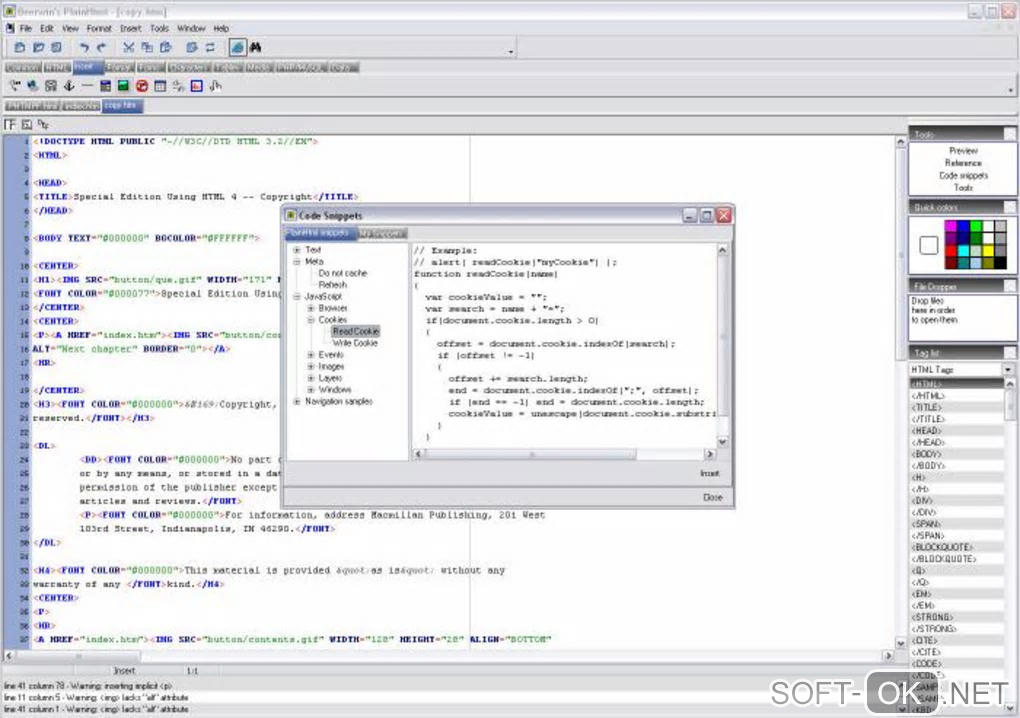Click the Replace arrows toolbar icon
This screenshot has width=1020, height=718.
coord(210,47)
